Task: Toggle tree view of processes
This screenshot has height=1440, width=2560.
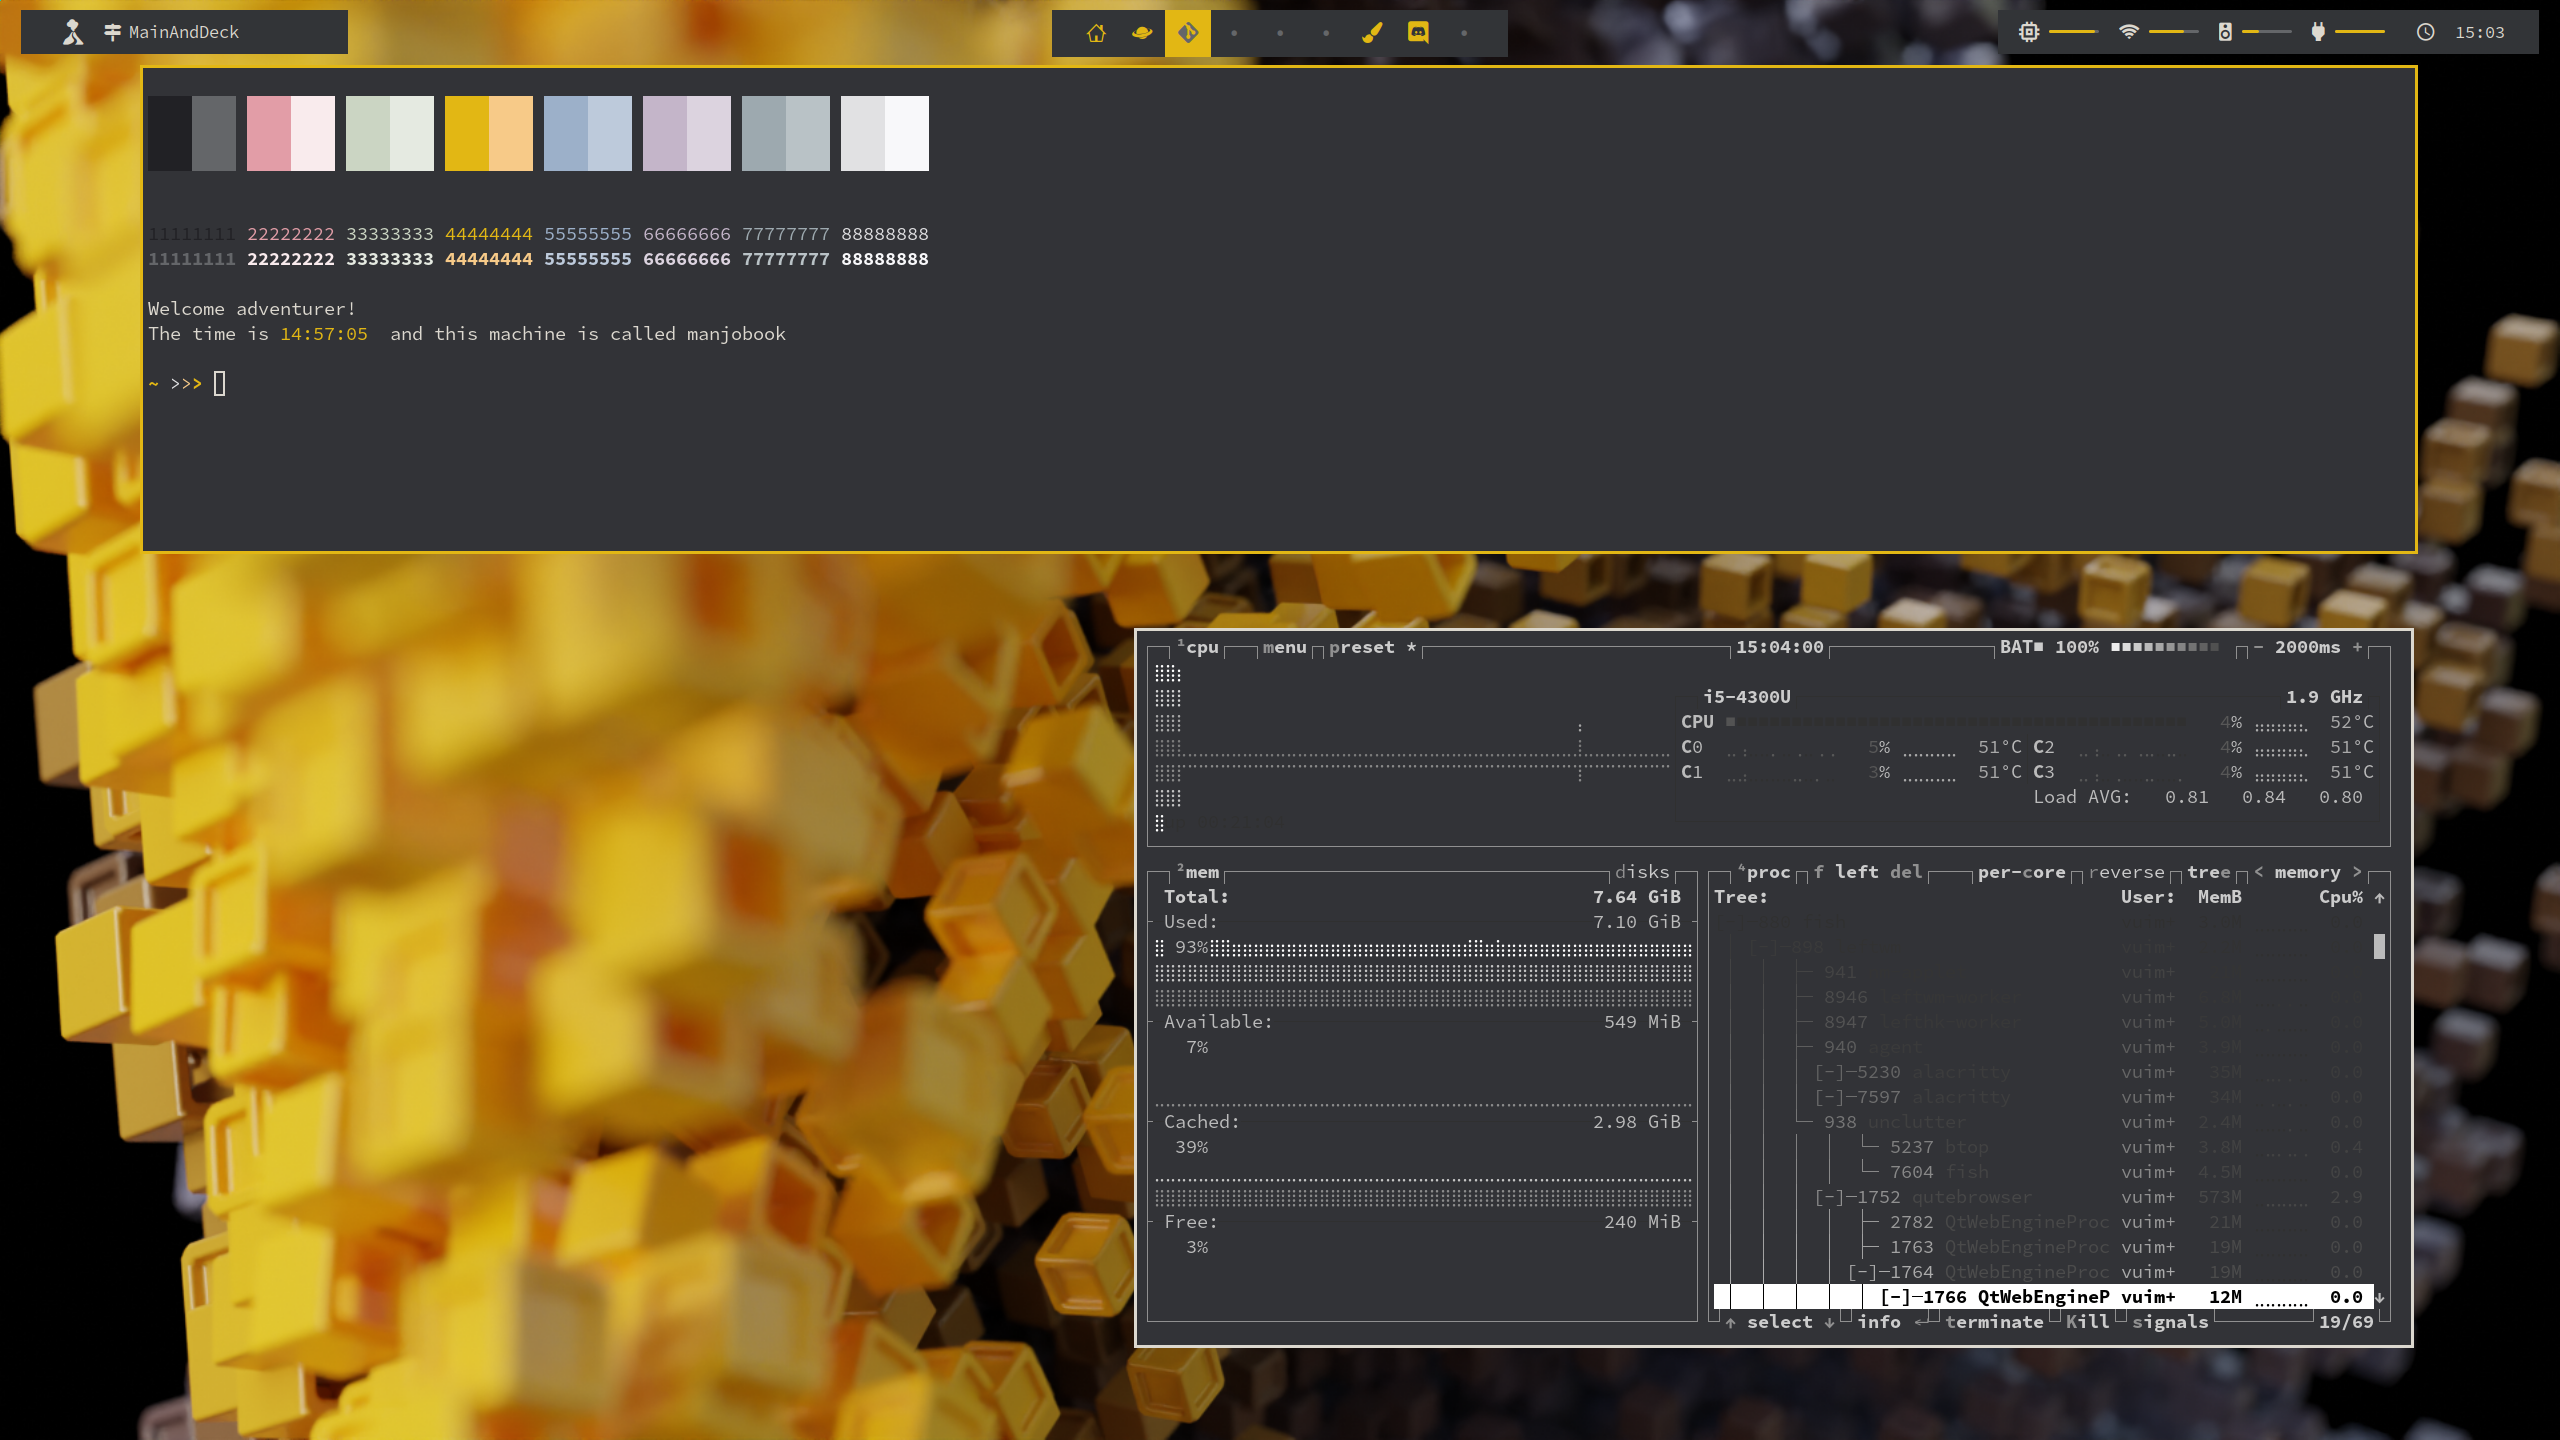Action: (x=2208, y=872)
